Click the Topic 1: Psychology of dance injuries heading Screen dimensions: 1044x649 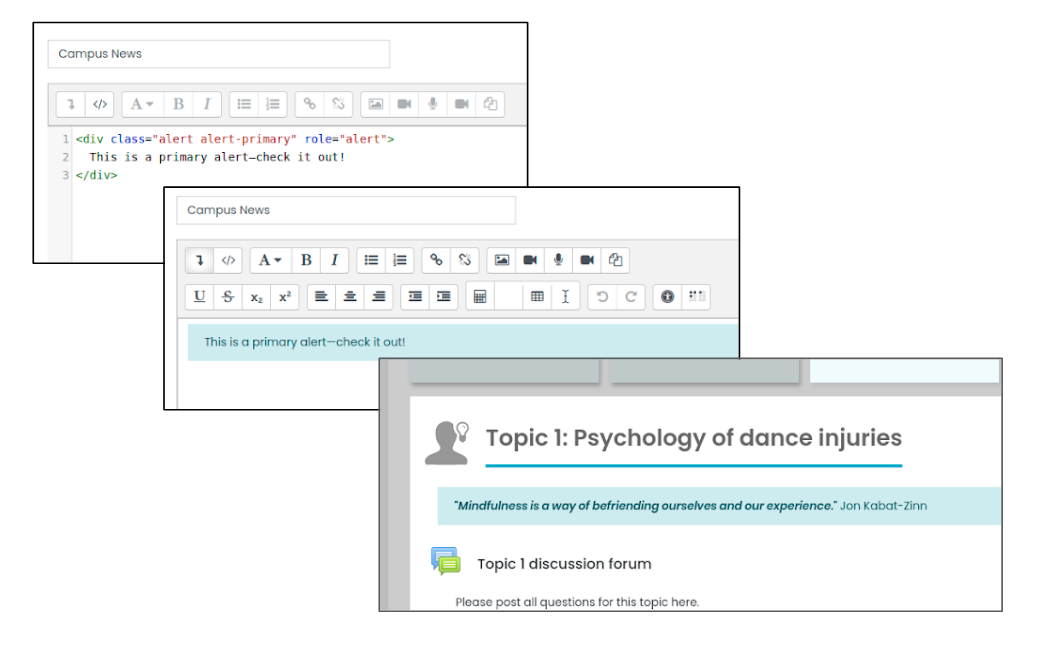693,438
